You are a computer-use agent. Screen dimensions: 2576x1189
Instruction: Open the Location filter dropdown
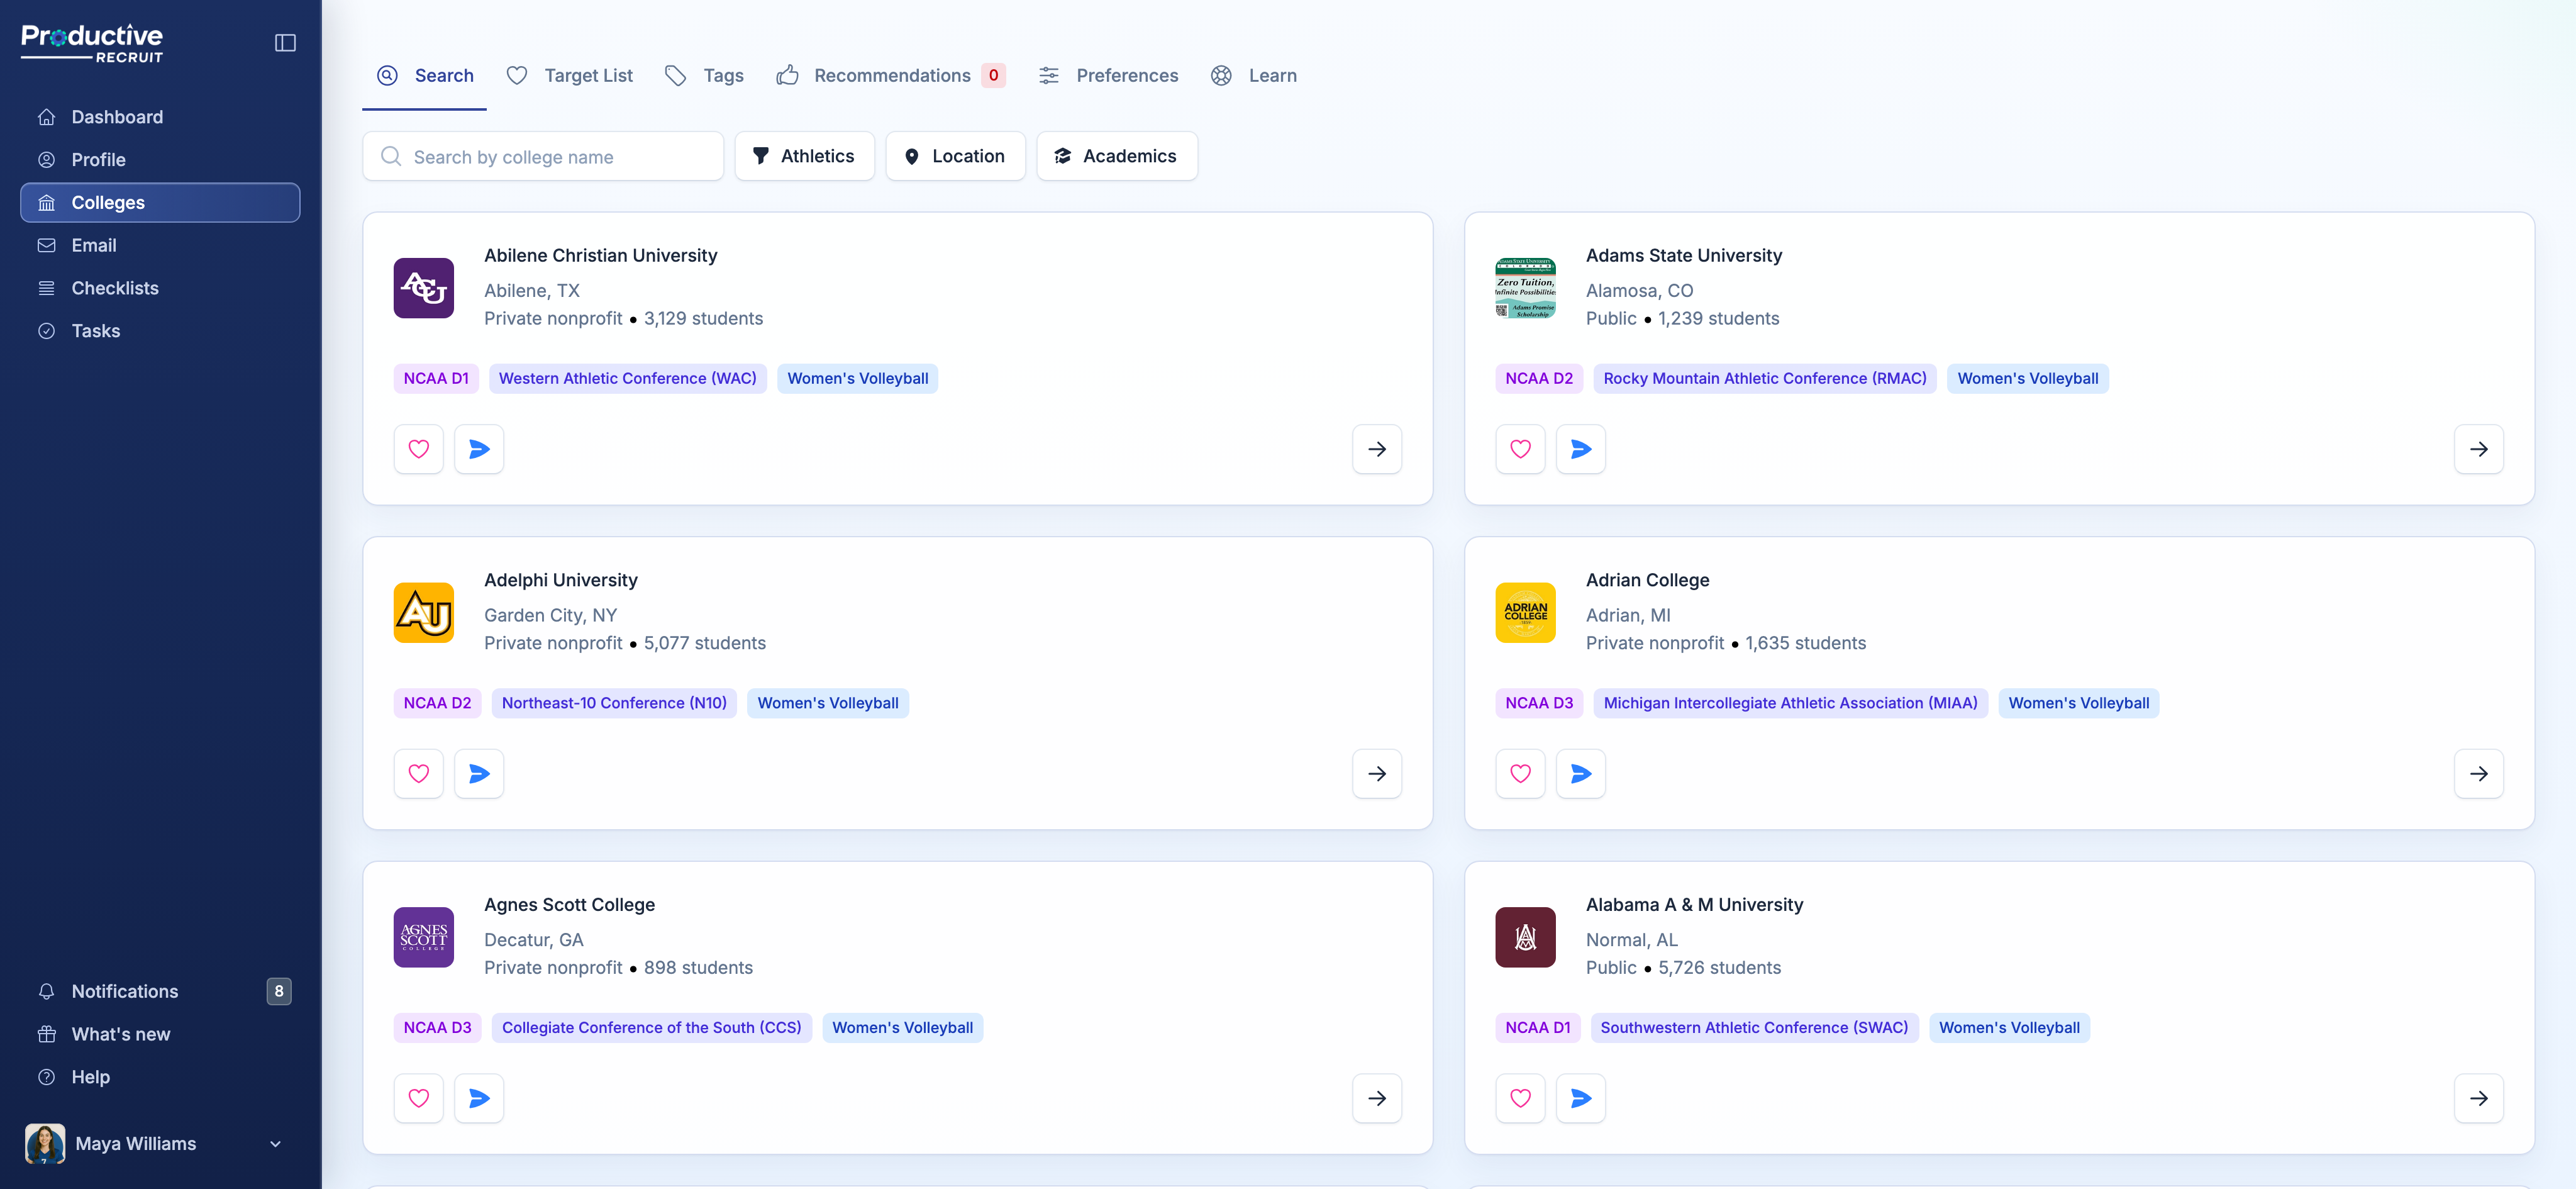(x=955, y=156)
